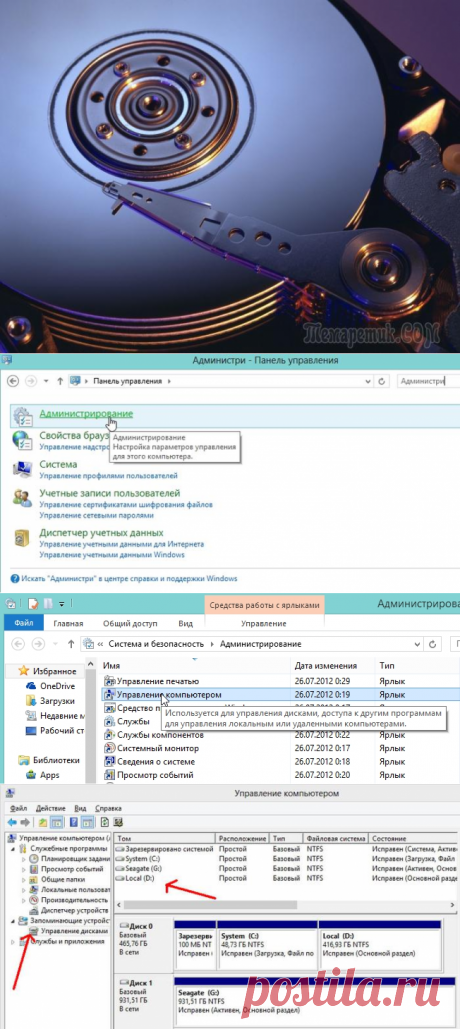Viewport: 460px width, 1029px height.
Task: Open the Apps library in navigation pane
Action: click(50, 775)
